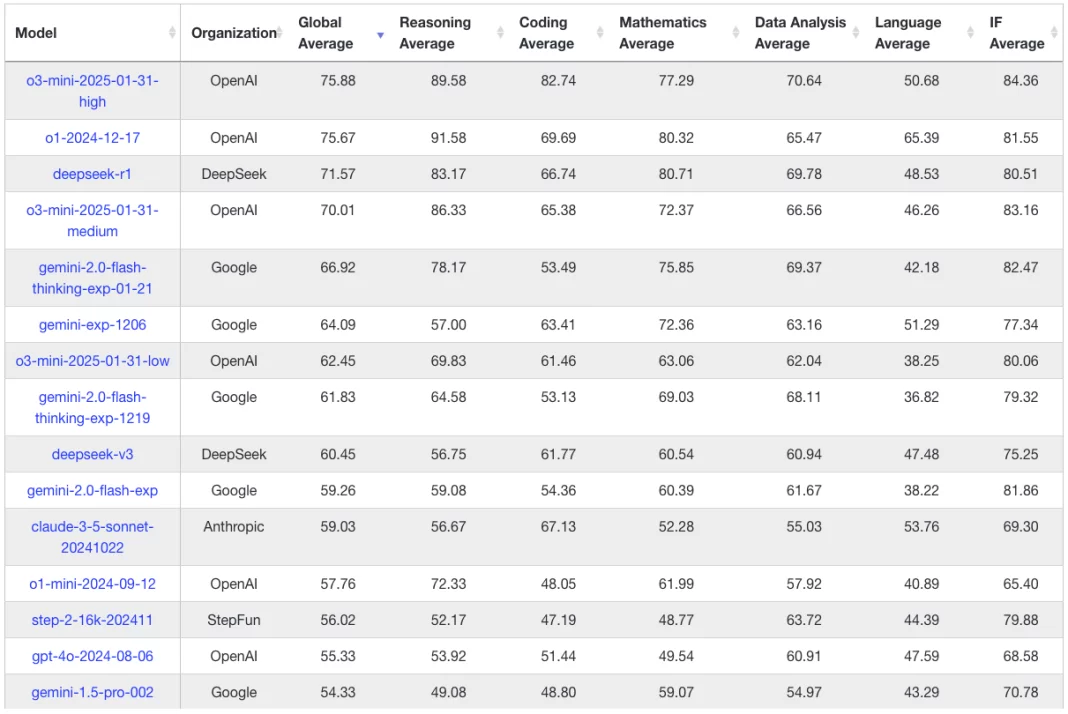Image resolution: width=1068 pixels, height=714 pixels.
Task: Click sort icon beside IF Average
Action: [1055, 33]
